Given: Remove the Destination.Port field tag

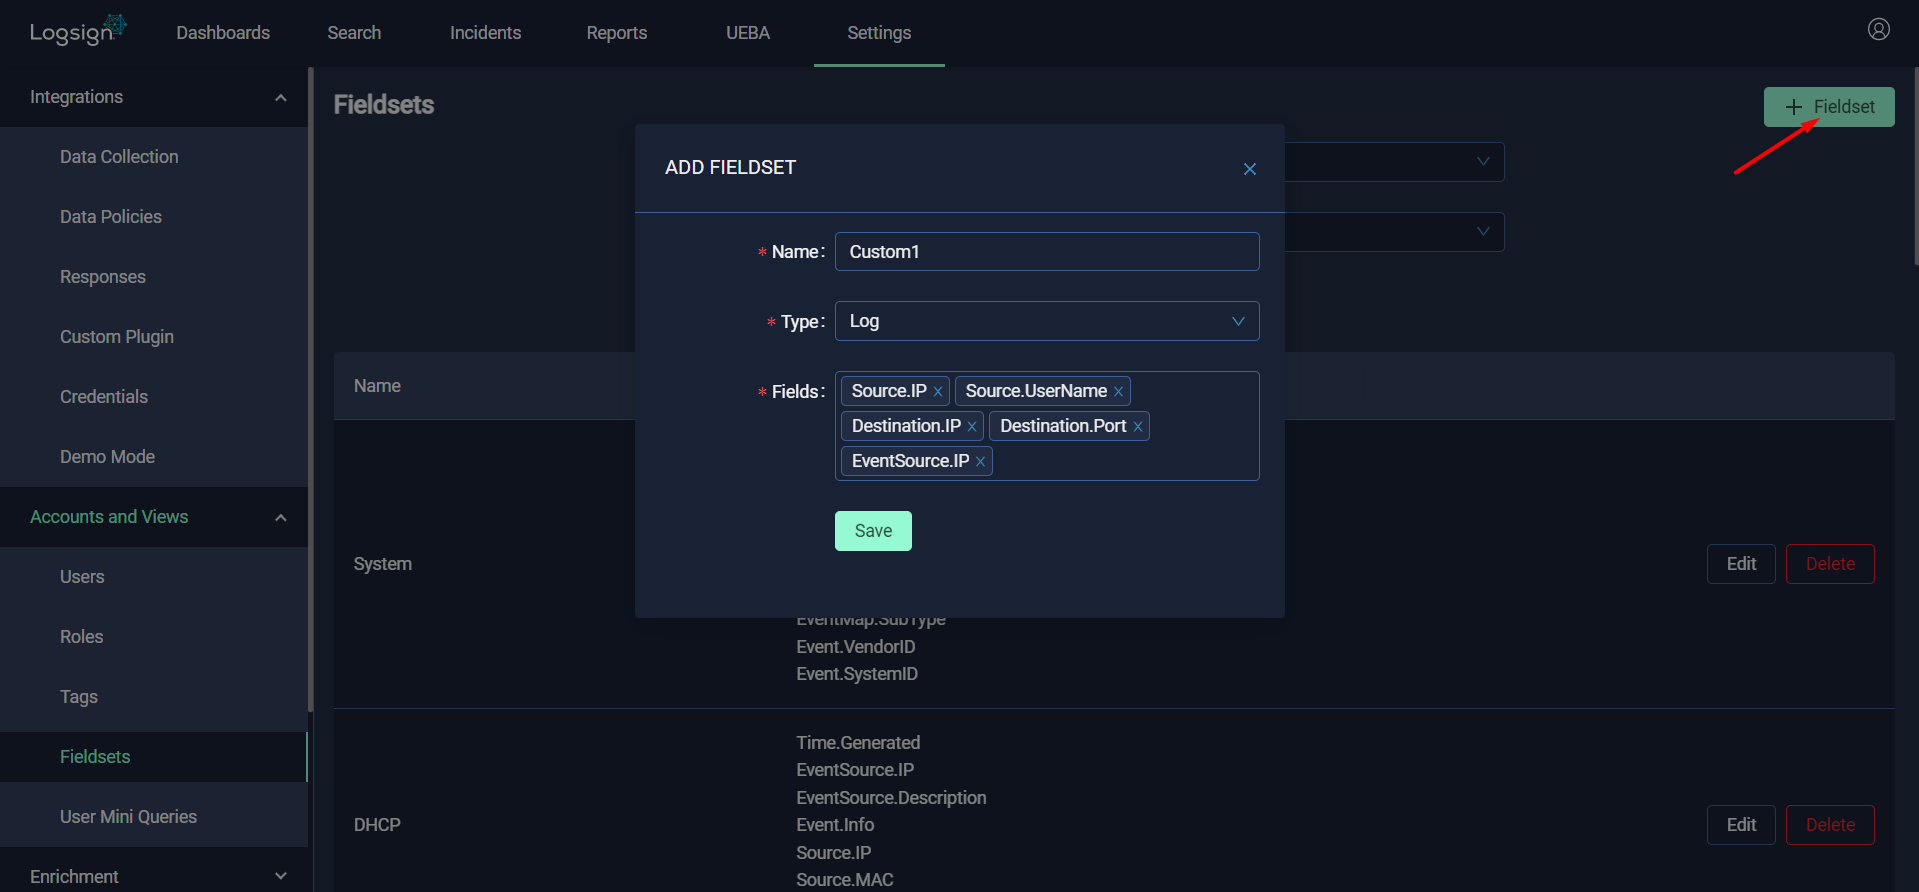Looking at the screenshot, I should click(1137, 427).
